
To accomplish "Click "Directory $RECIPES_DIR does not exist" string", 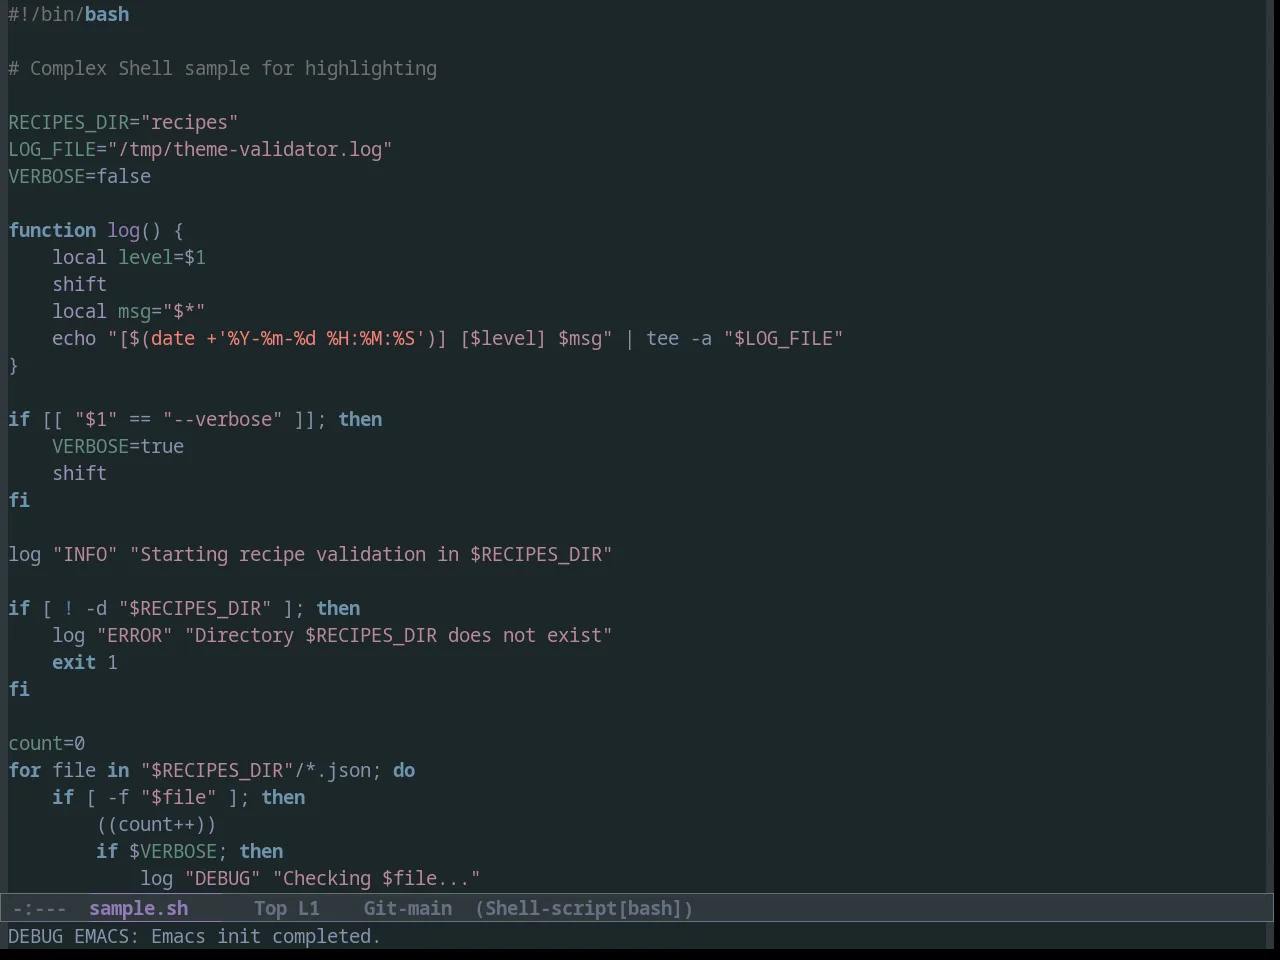I will click(x=399, y=635).
